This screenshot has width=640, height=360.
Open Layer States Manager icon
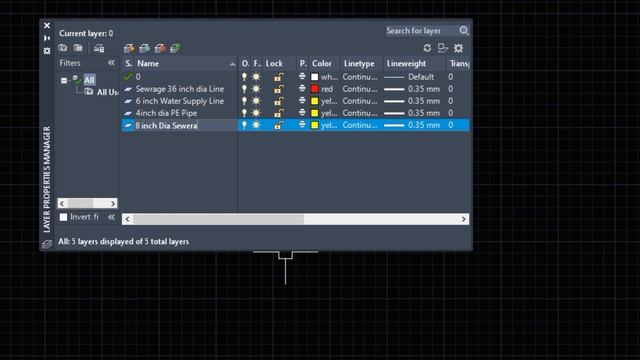(99, 49)
